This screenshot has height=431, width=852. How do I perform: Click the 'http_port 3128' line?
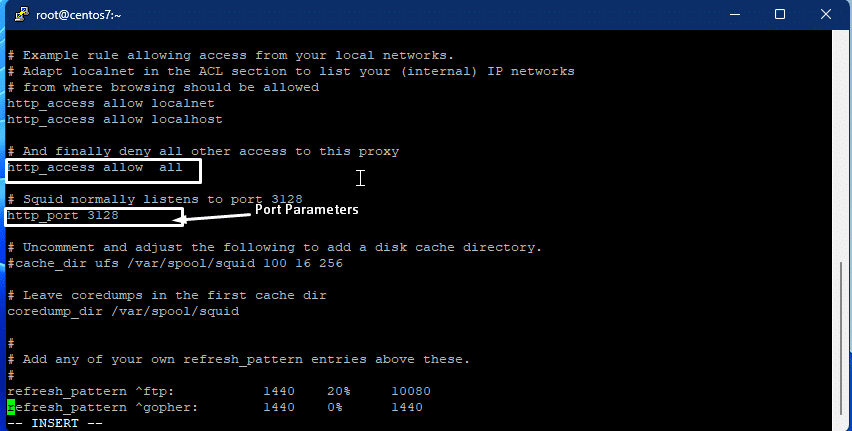pos(63,216)
